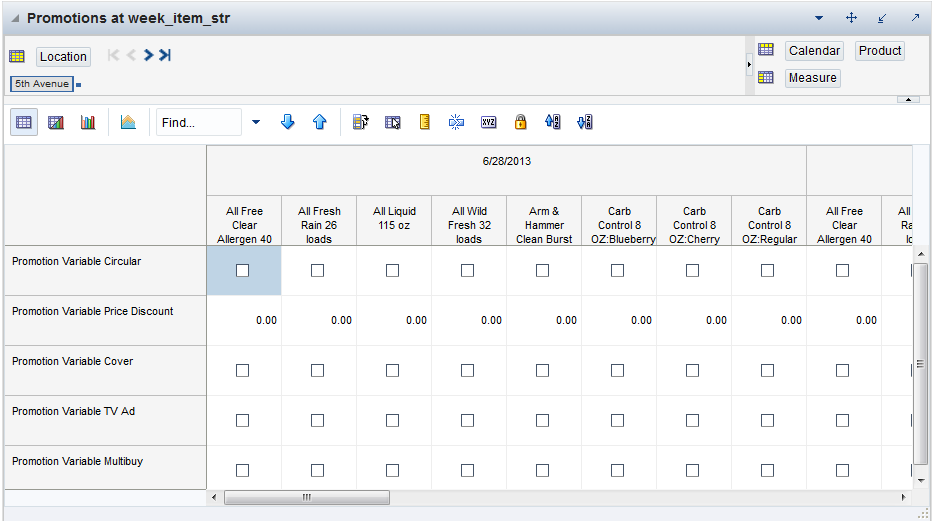Image resolution: width=934 pixels, height=521 pixels.
Task: Check Cover for Arm & Hammer Clean Burst
Action: 543,371
